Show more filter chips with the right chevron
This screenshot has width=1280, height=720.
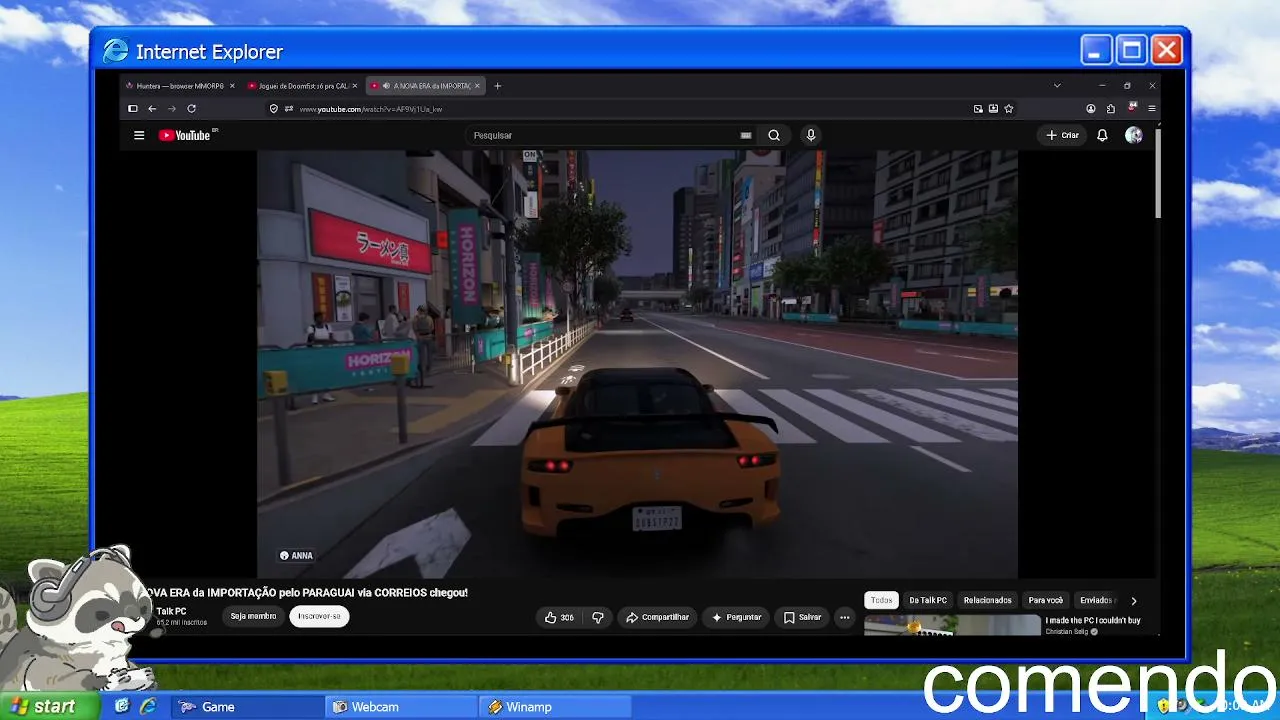point(1133,601)
